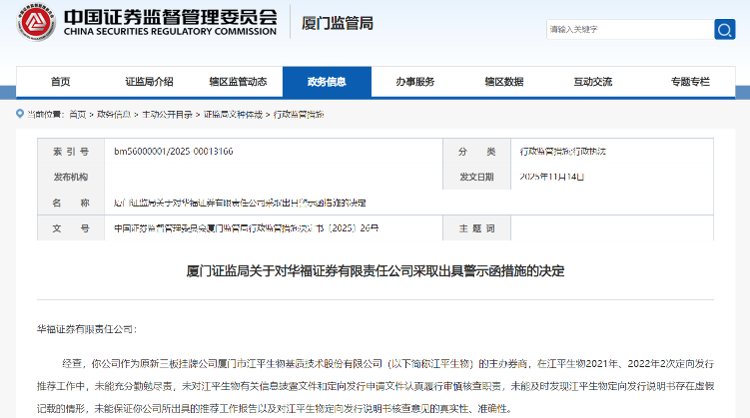This screenshot has height=418, width=750.
Task: Click 政务信息 in the breadcrumb path
Action: pos(114,115)
